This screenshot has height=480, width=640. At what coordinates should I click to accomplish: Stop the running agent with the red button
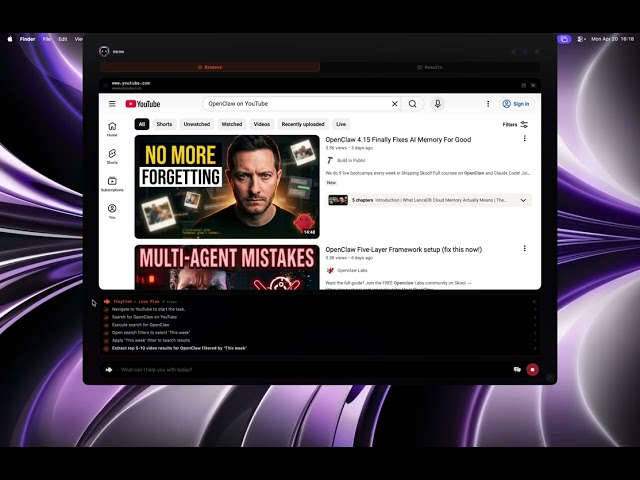[532, 369]
